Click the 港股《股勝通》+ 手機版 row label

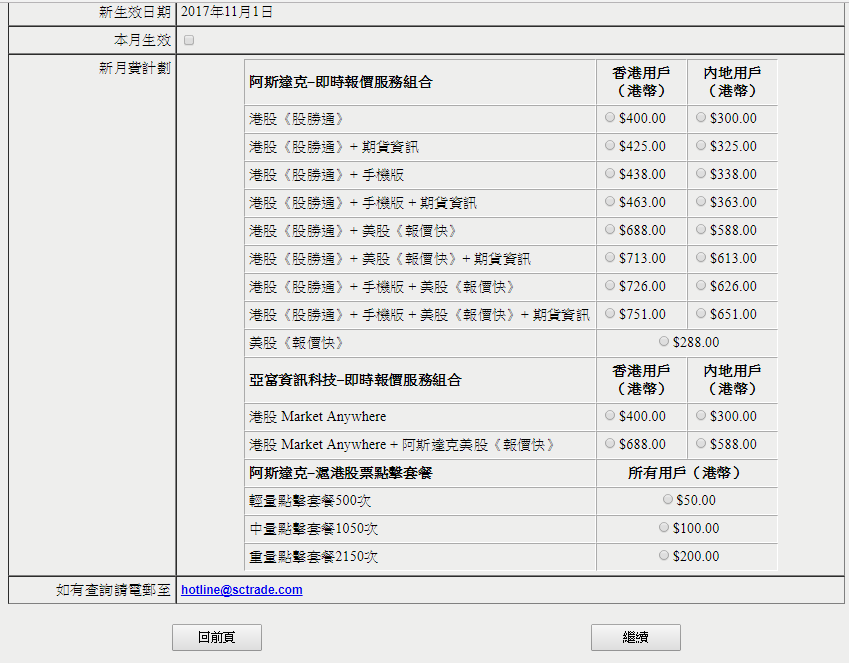click(x=326, y=175)
